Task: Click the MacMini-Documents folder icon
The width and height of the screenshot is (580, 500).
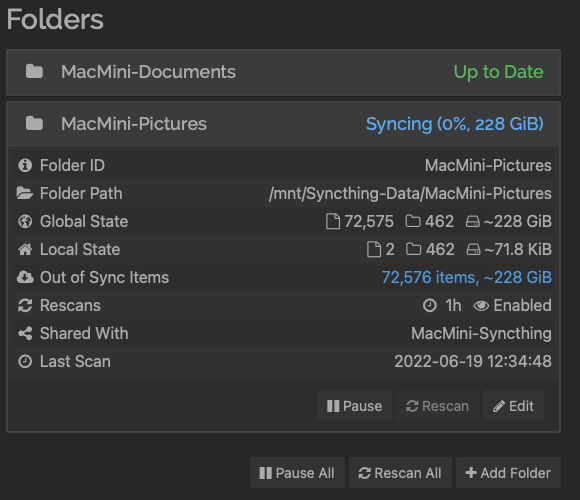Action: (34, 71)
